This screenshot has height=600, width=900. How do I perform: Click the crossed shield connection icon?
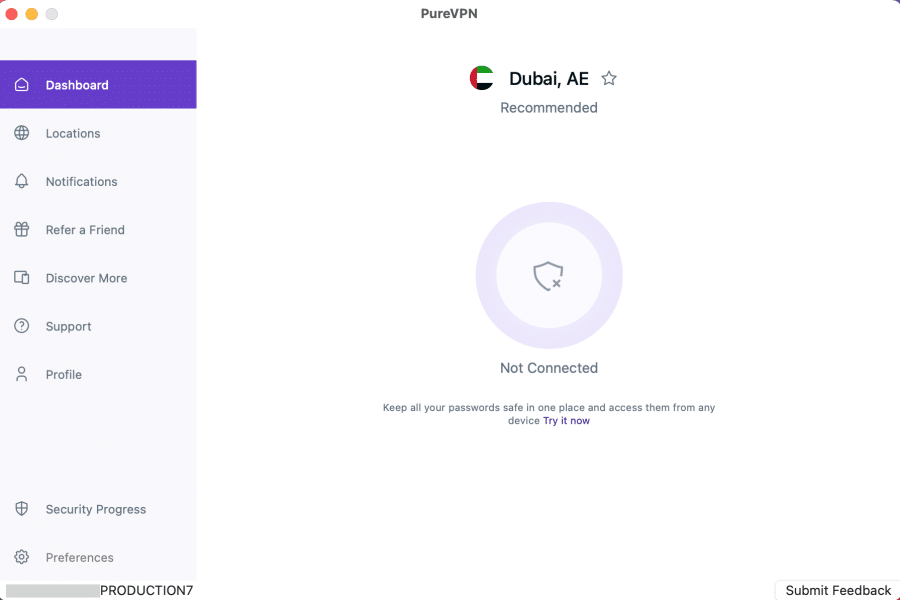[548, 275]
